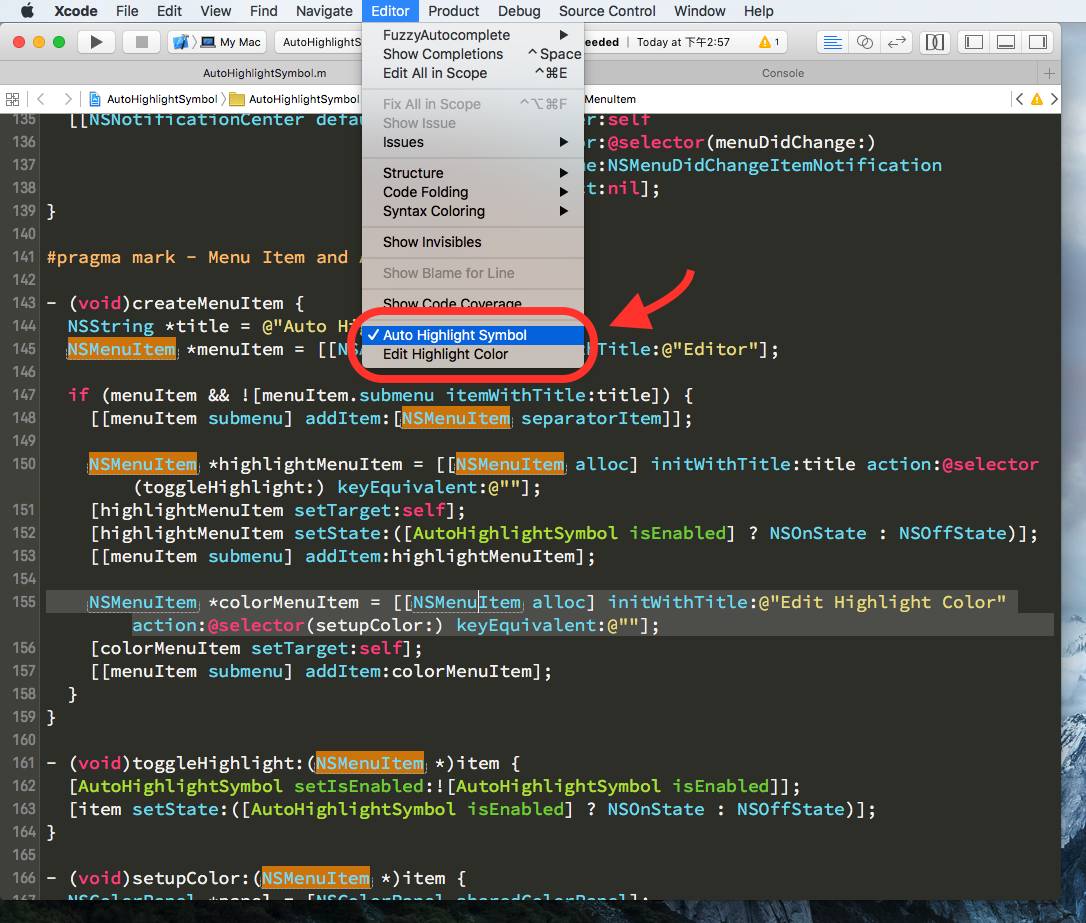Select Edit Highlight Color menu item
Screen dimensions: 1086x923
click(446, 354)
